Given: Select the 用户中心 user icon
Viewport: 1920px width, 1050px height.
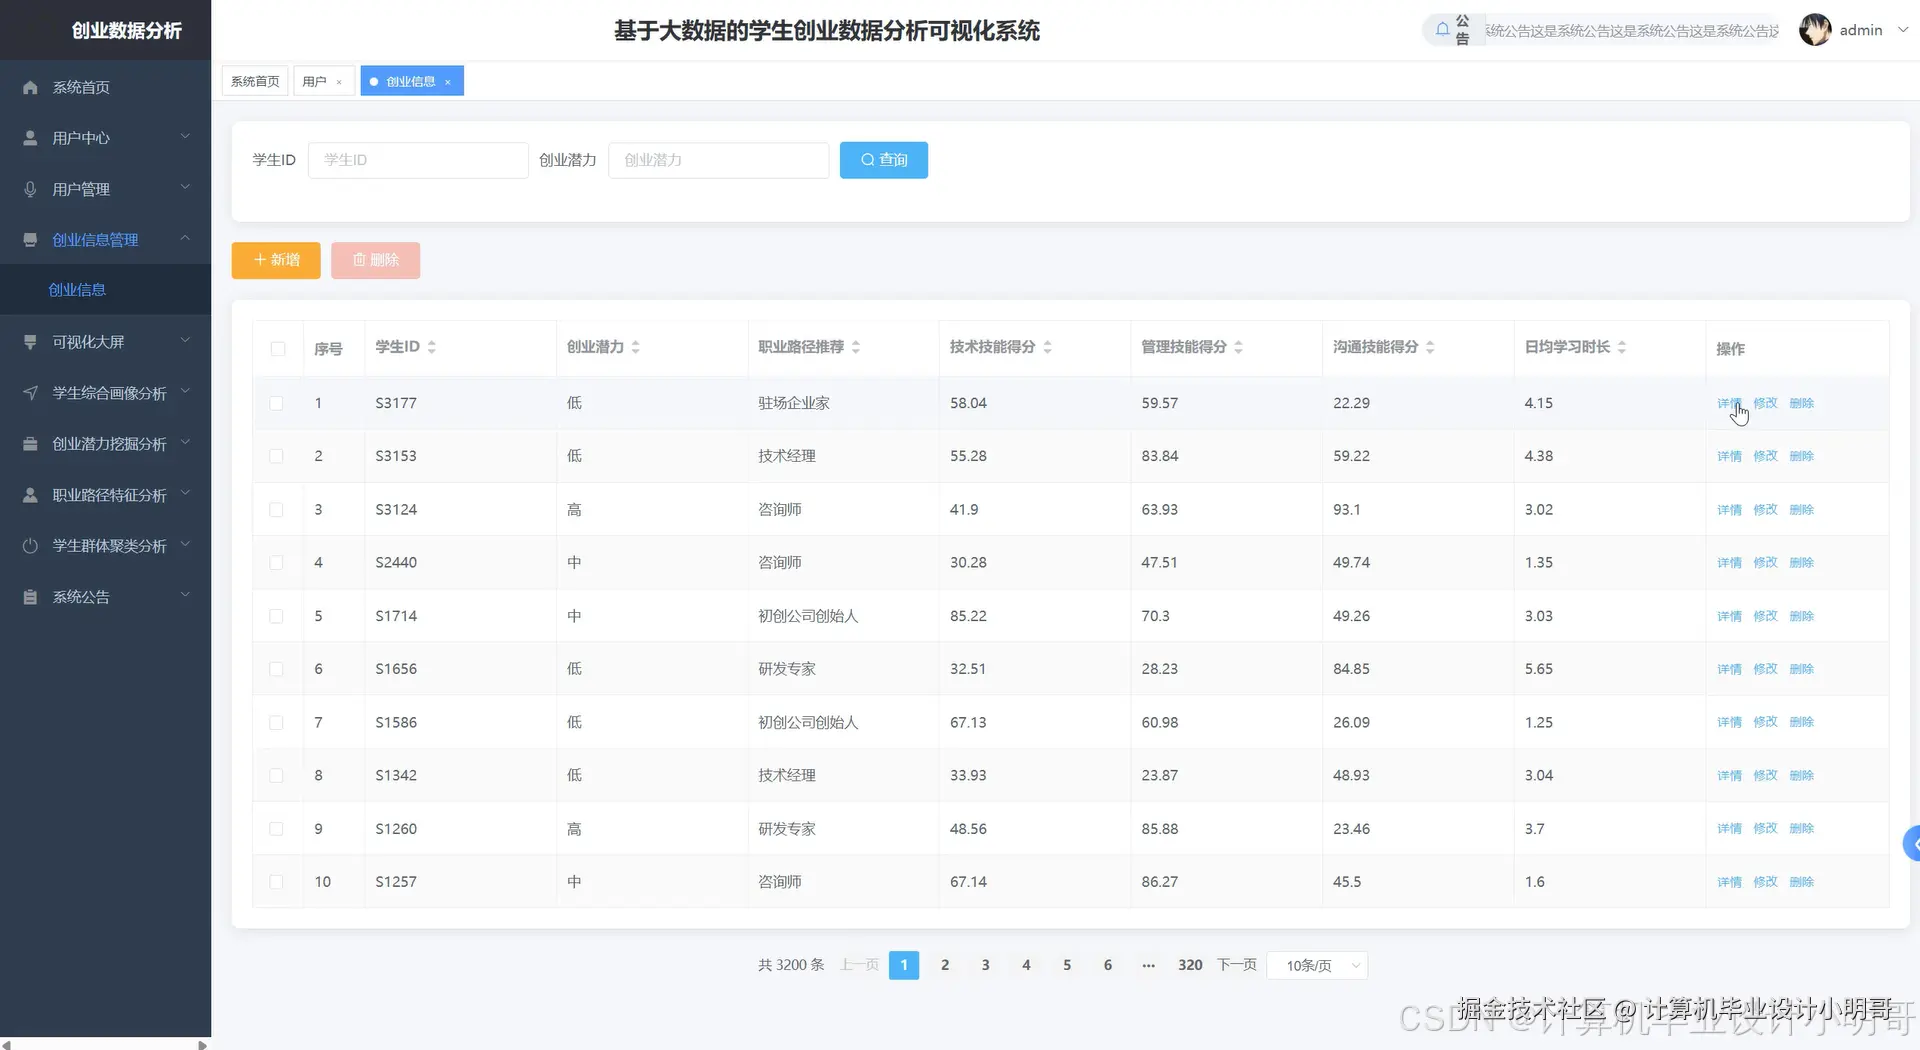Looking at the screenshot, I should click(30, 137).
